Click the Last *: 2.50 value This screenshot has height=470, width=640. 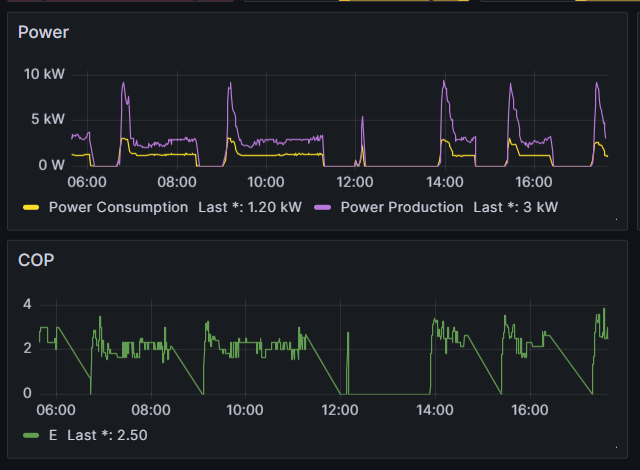coord(107,435)
